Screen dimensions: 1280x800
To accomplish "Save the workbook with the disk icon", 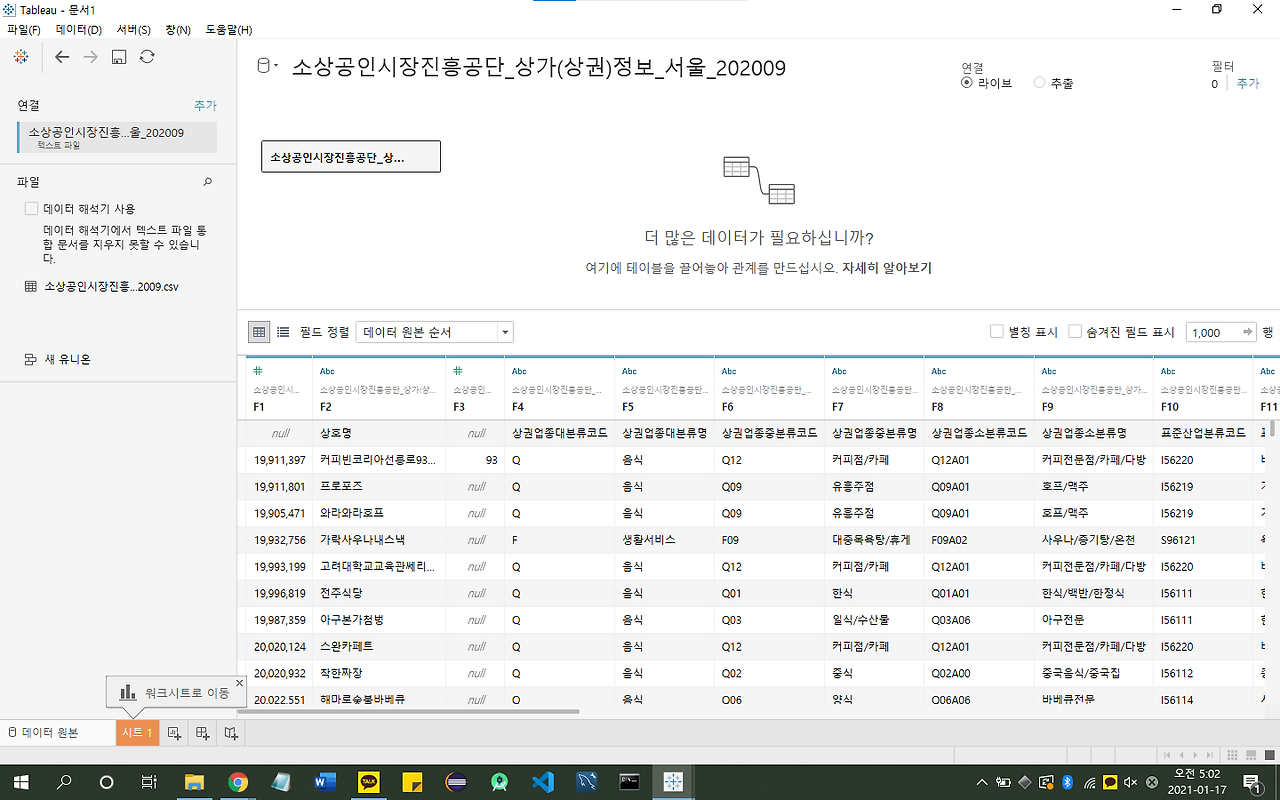I will click(x=119, y=57).
